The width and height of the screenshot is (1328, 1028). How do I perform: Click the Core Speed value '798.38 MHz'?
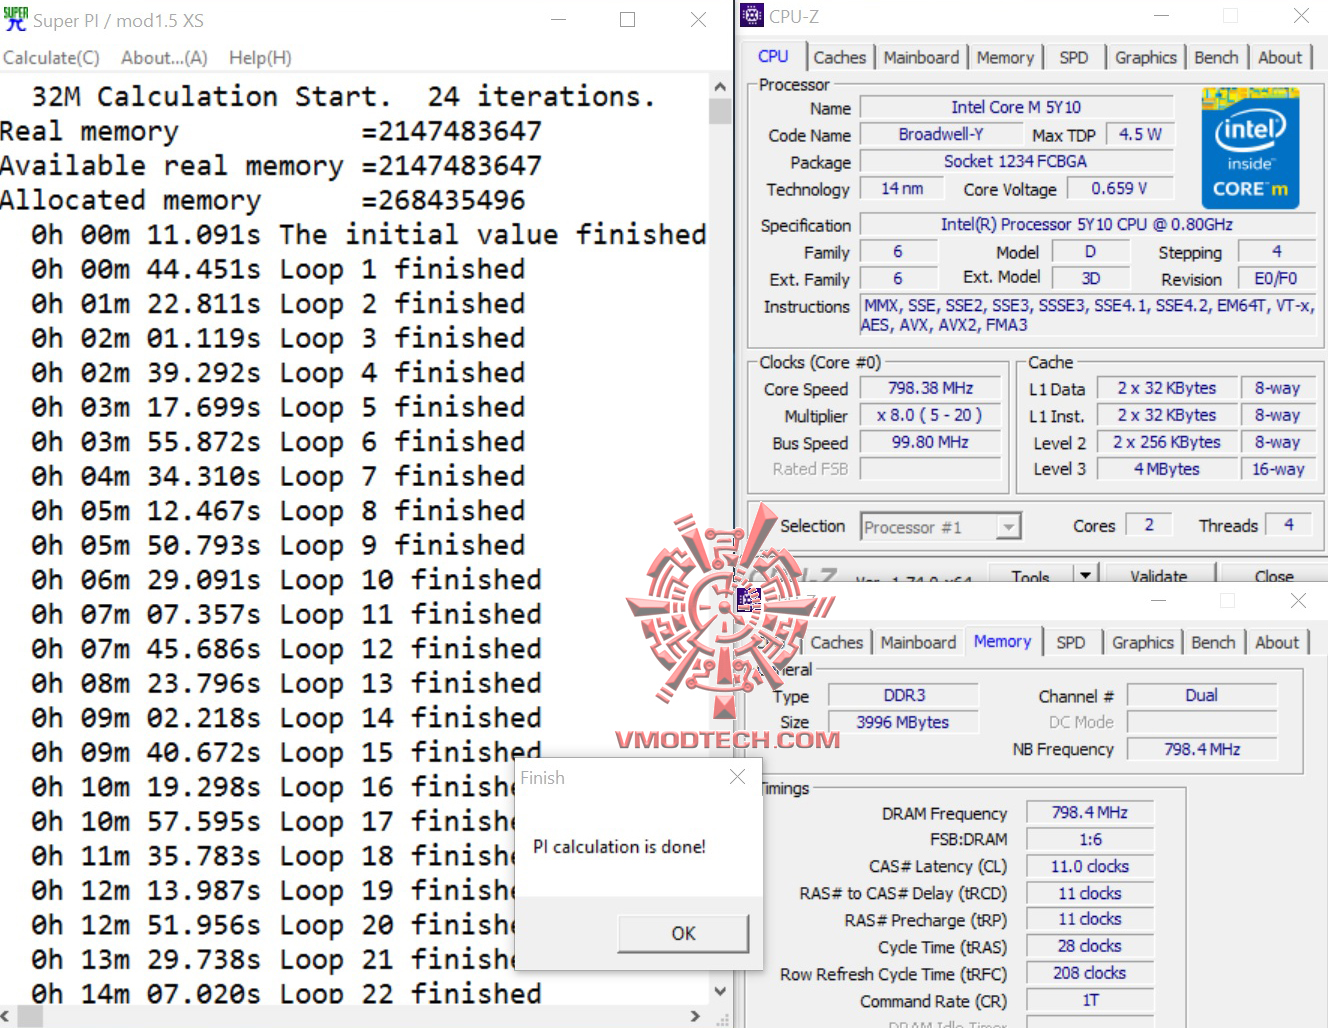(x=930, y=388)
